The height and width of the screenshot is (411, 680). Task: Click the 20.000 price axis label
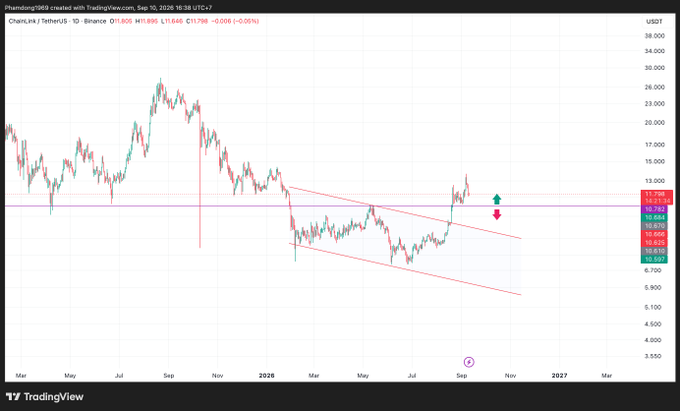click(x=654, y=123)
